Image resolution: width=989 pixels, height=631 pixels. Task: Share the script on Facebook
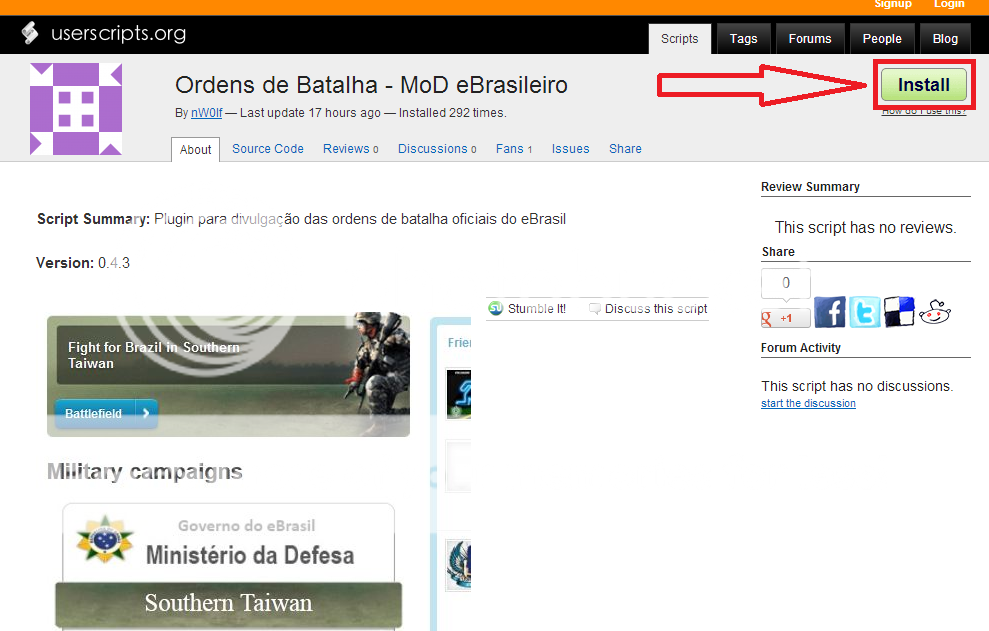coord(829,312)
